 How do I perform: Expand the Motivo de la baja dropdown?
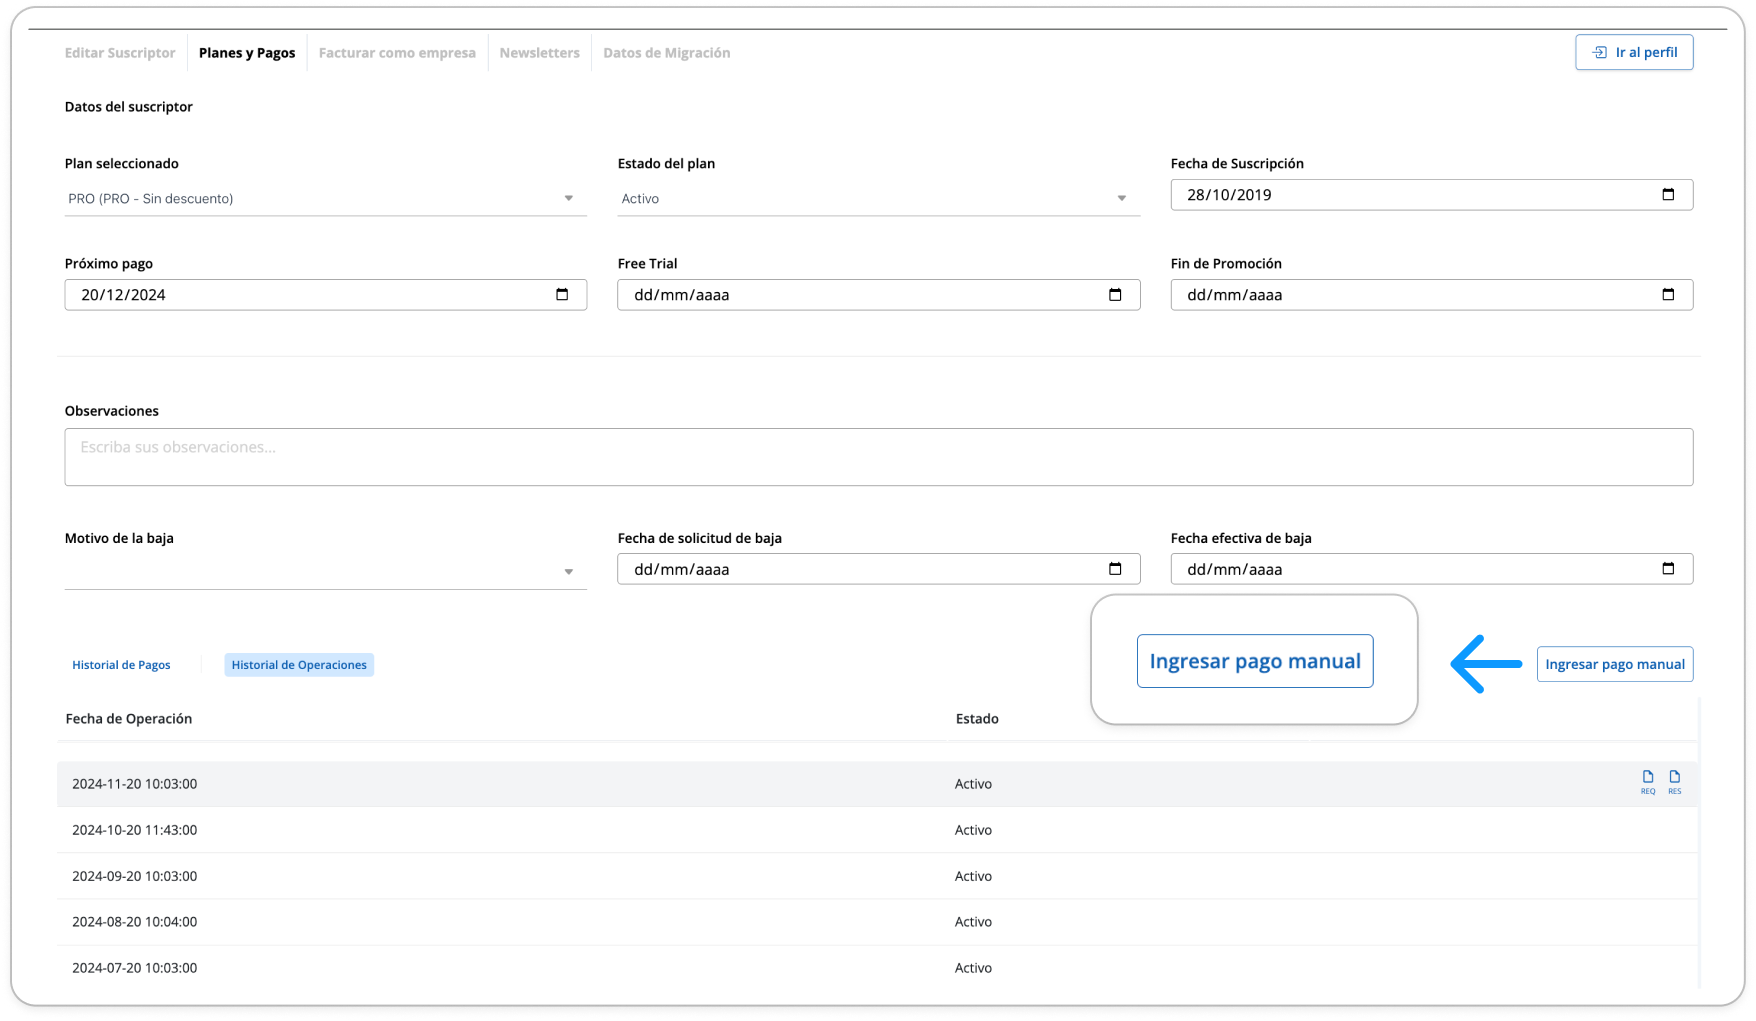325,572
